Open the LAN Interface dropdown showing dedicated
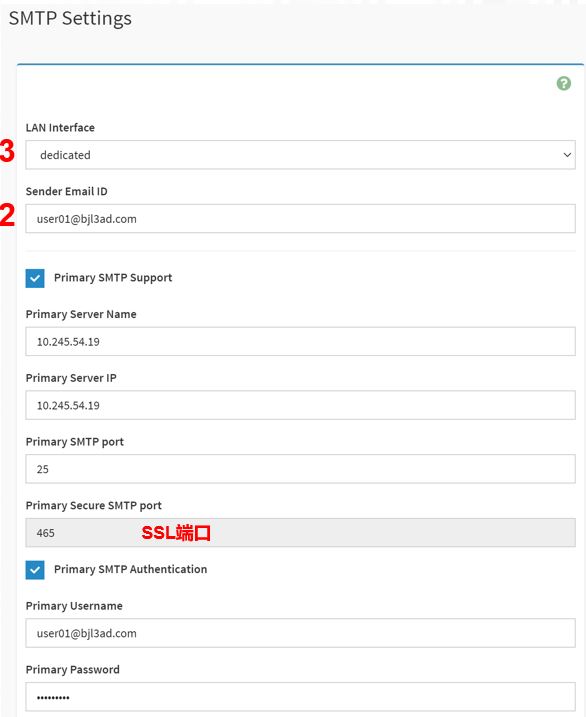Viewport: 586px width, 717px height. [300, 155]
